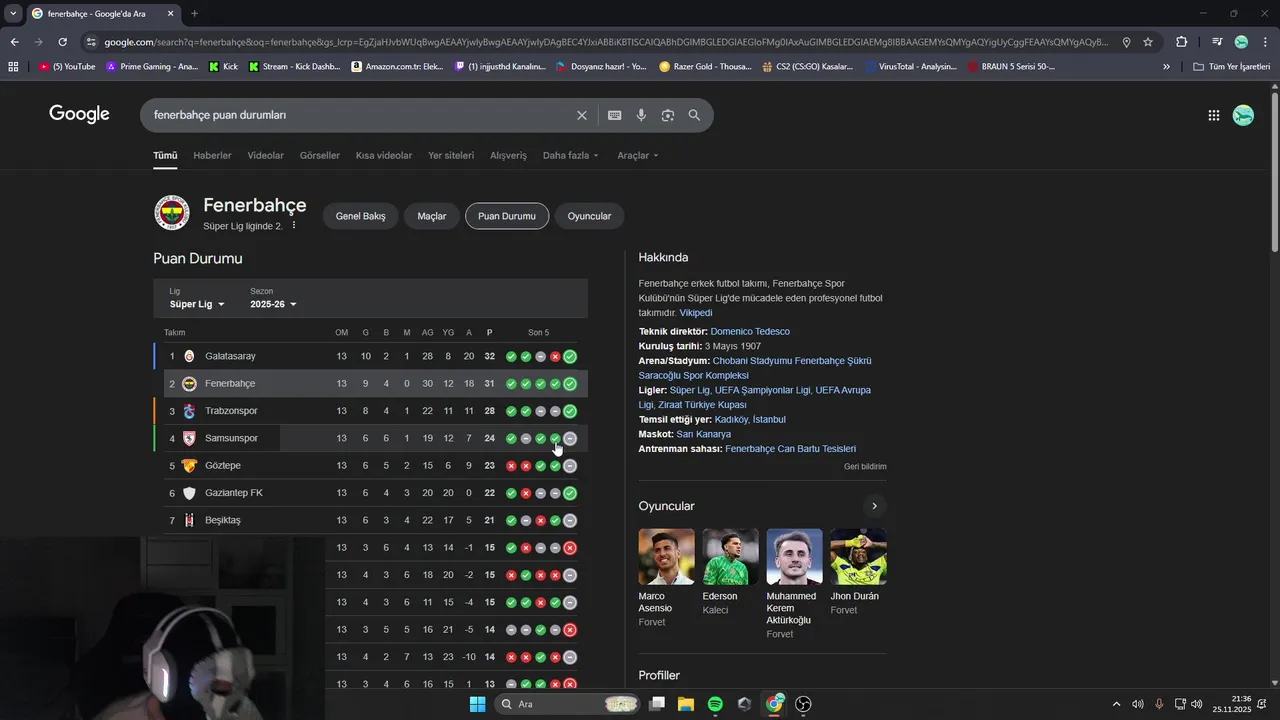Open the Marco Asensio player thumbnail

click(x=666, y=557)
